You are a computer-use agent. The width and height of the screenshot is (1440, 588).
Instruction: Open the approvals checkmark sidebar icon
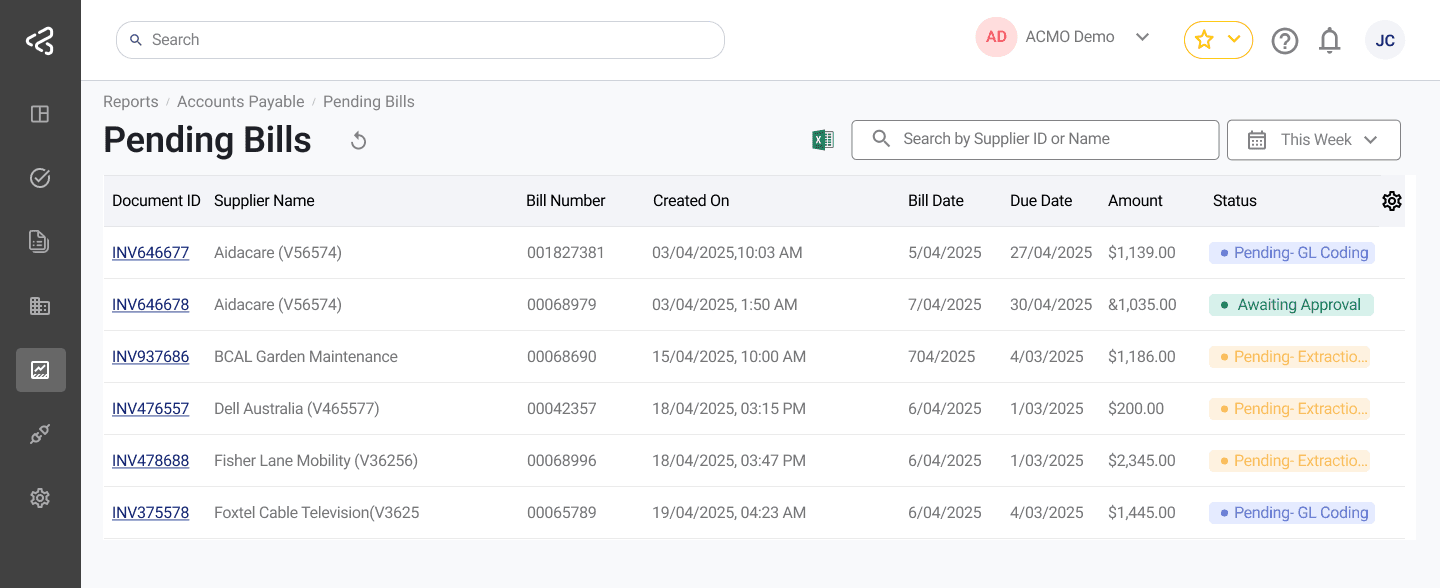coord(40,177)
